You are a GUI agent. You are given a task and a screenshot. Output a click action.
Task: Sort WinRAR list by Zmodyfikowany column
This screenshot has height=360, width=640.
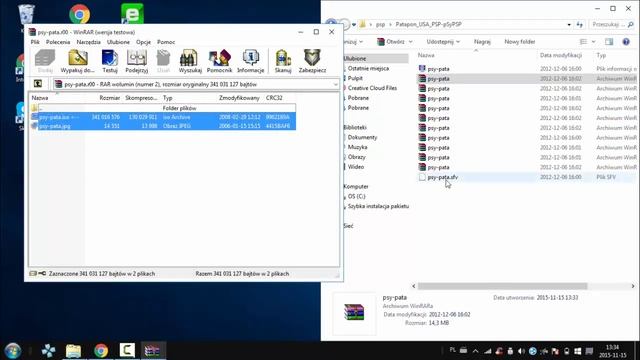pyautogui.click(x=239, y=98)
